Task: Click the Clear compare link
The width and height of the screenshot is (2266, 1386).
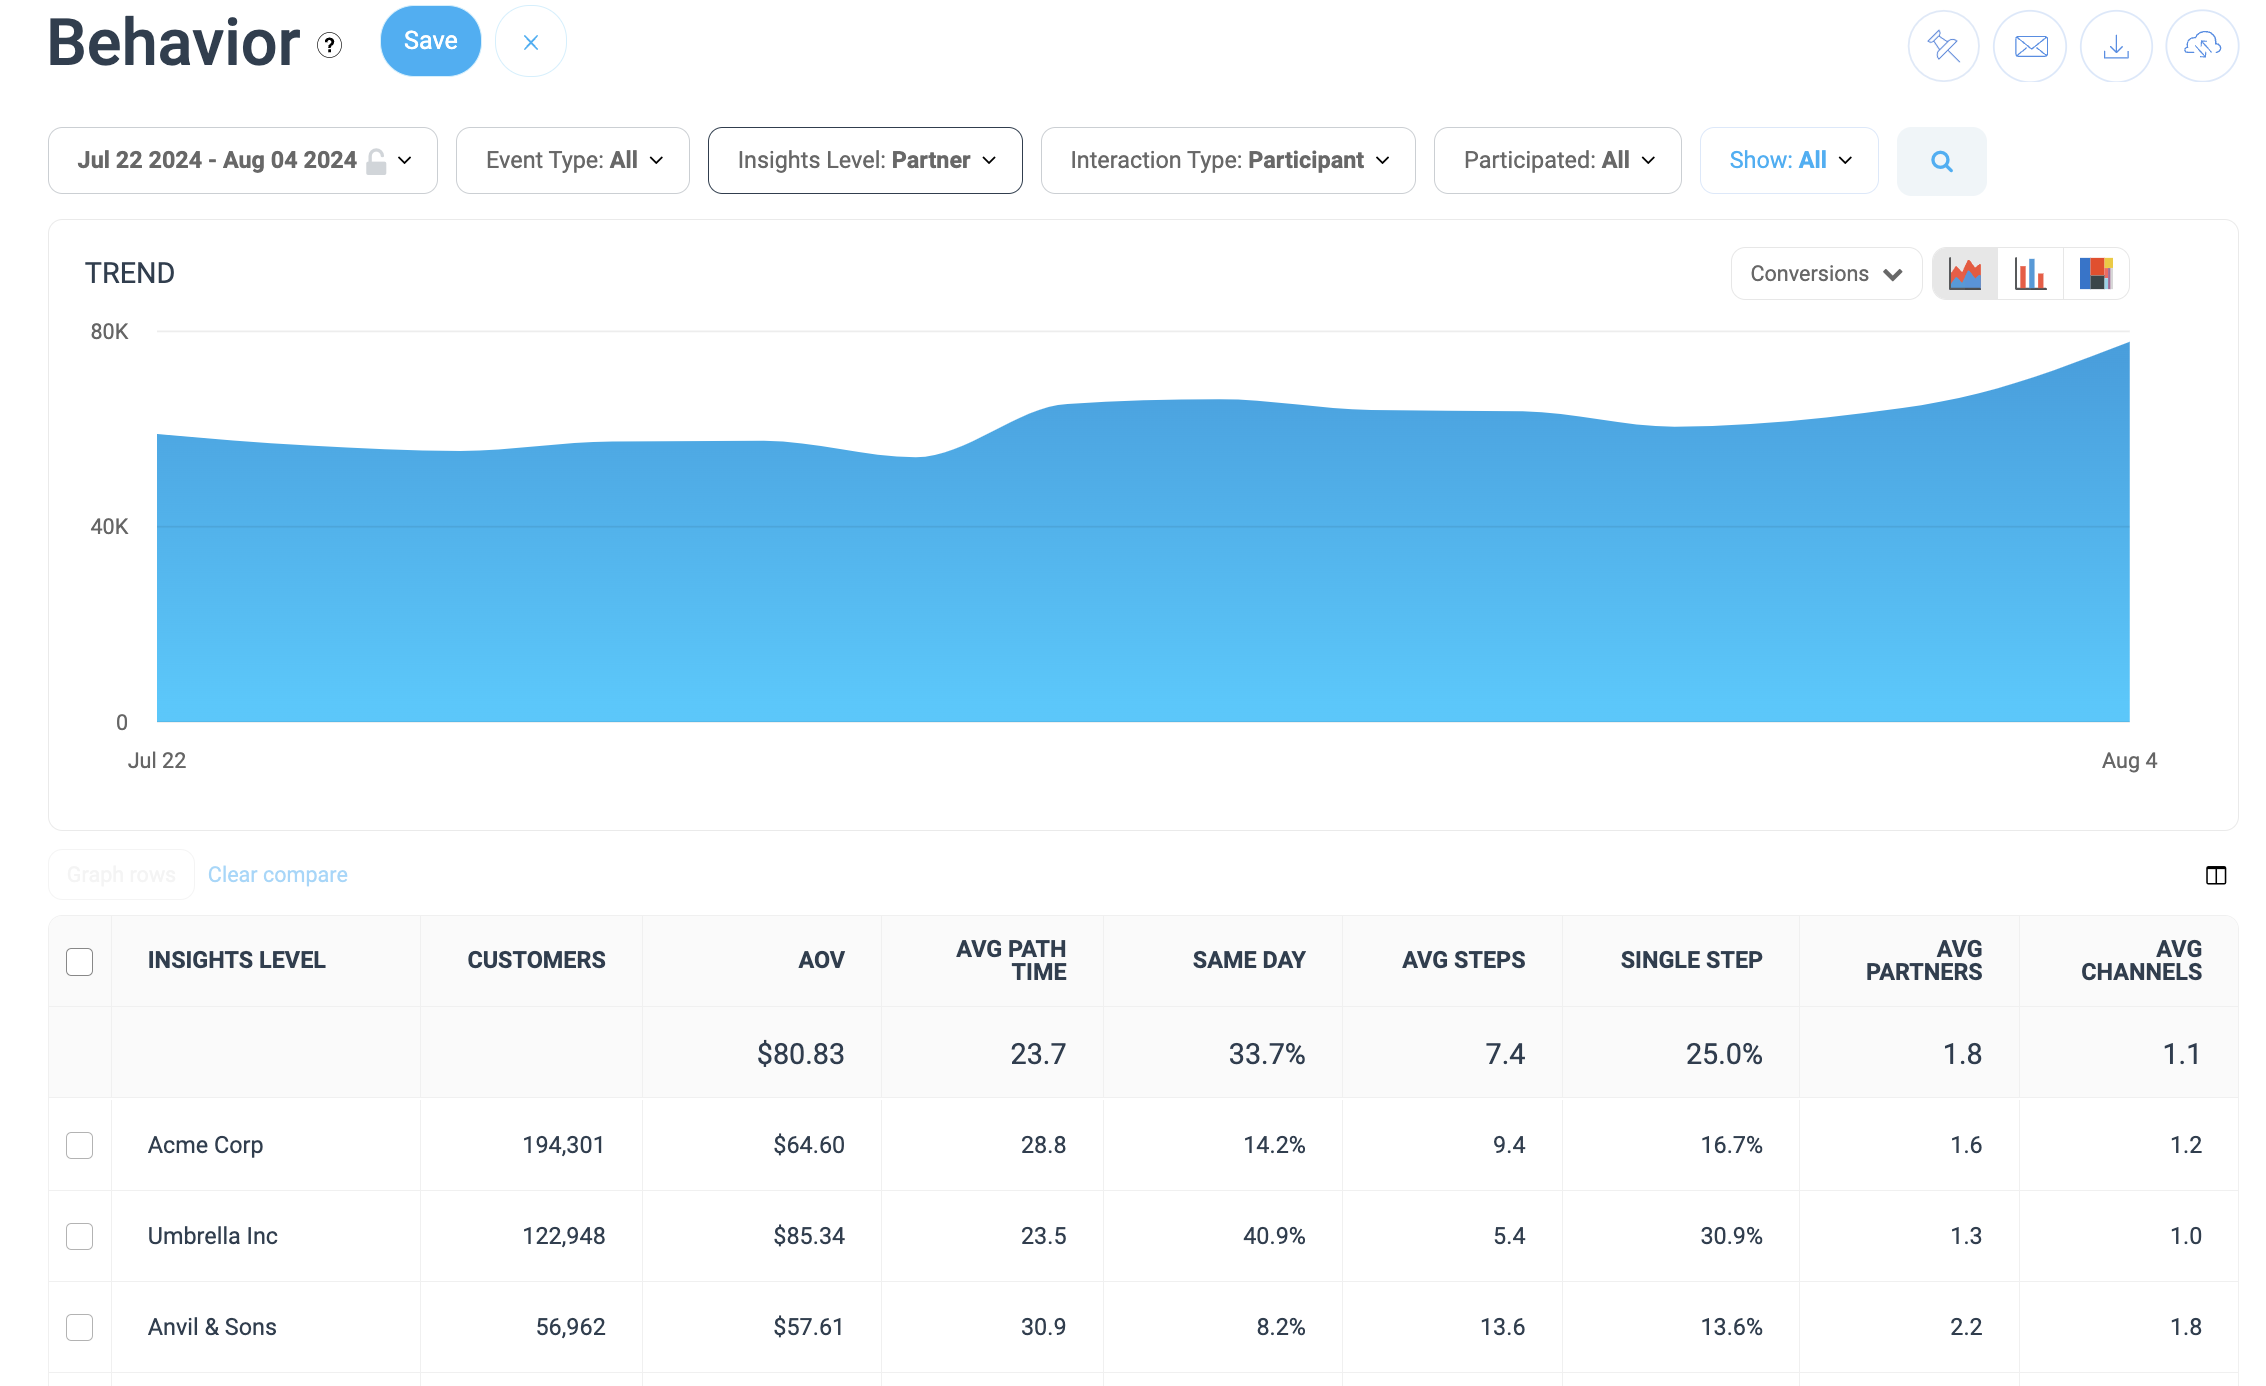Action: (278, 875)
